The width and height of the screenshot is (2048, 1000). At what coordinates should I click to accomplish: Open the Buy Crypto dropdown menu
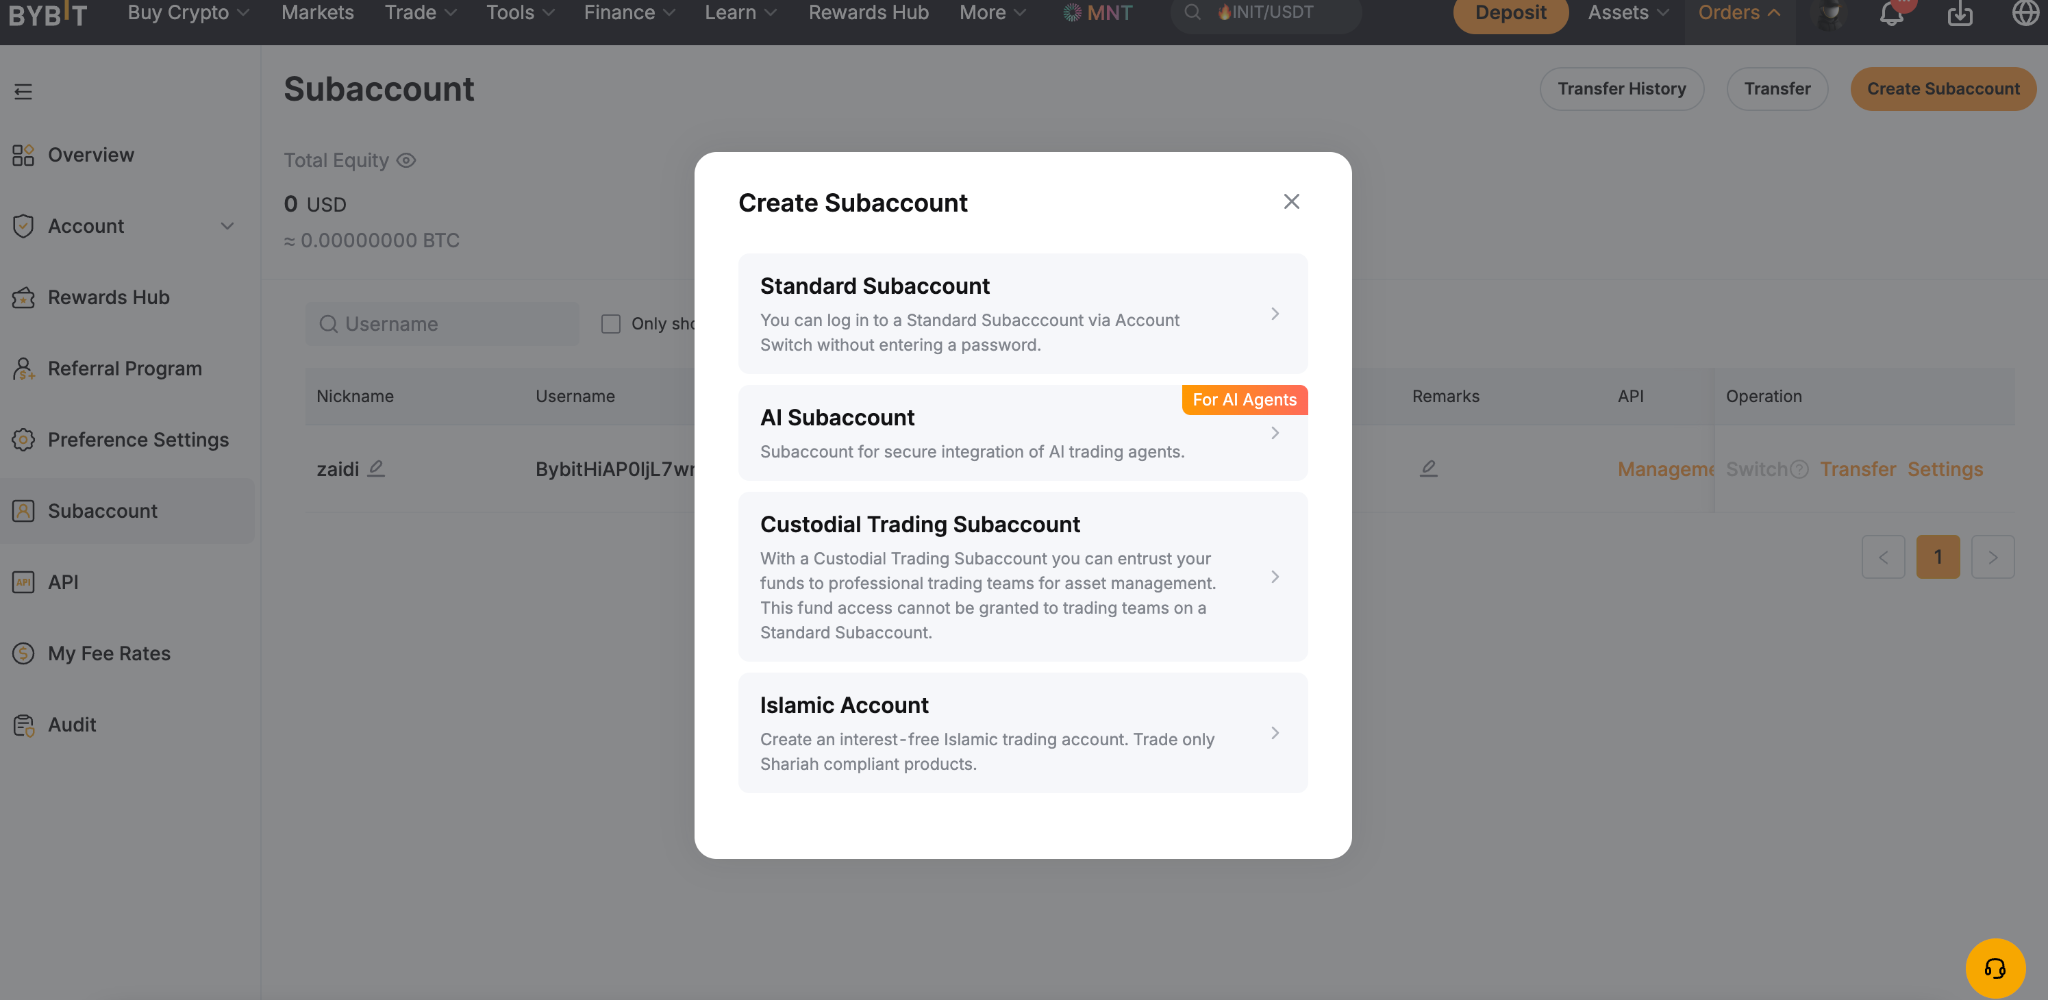click(188, 13)
